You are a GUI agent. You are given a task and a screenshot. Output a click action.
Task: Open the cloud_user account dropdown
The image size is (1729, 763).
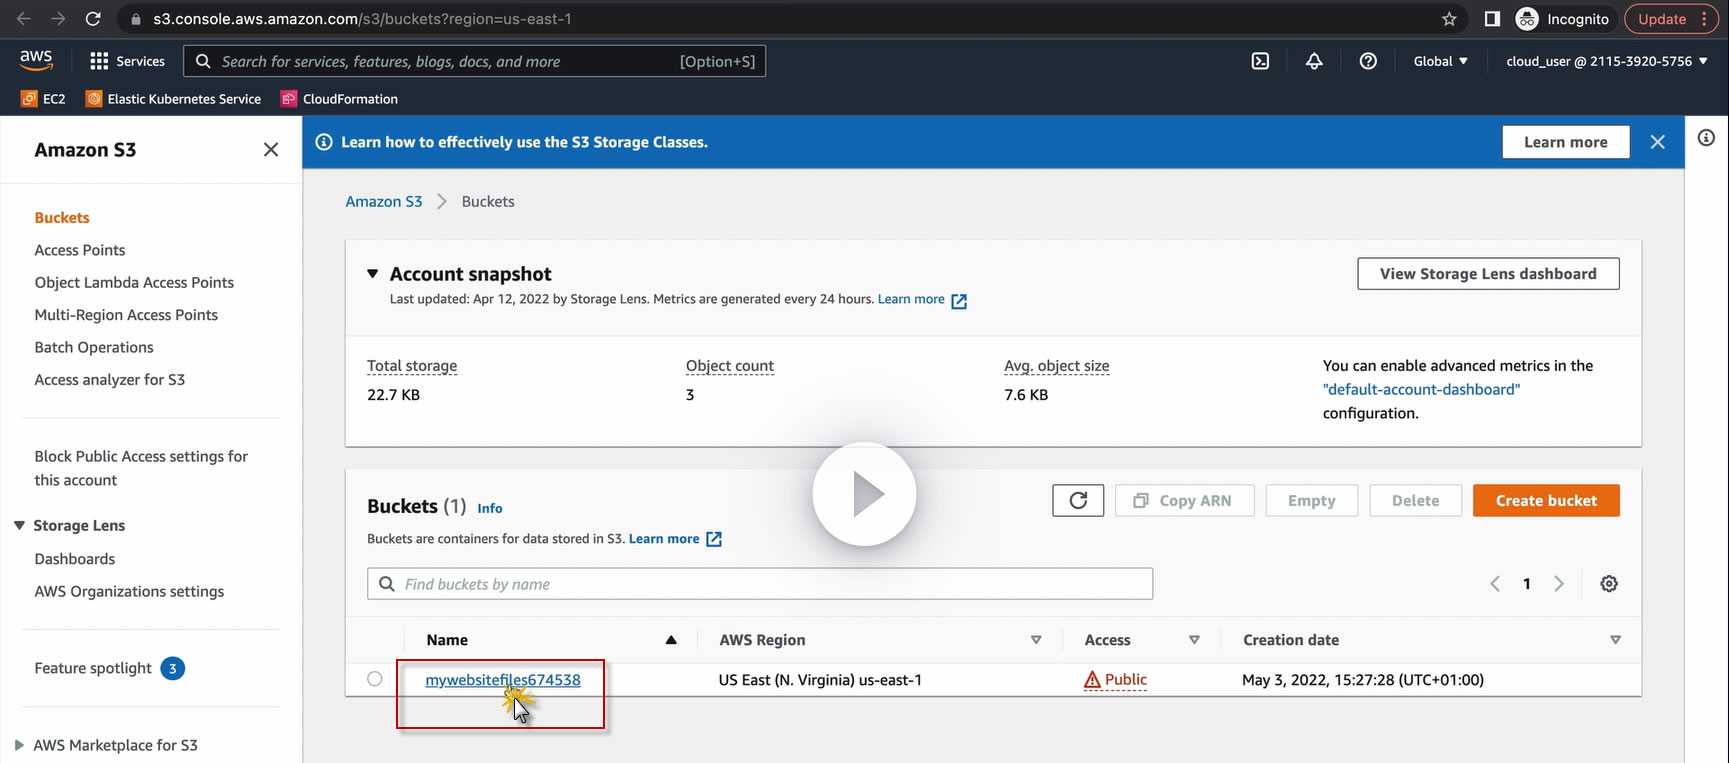point(1607,61)
